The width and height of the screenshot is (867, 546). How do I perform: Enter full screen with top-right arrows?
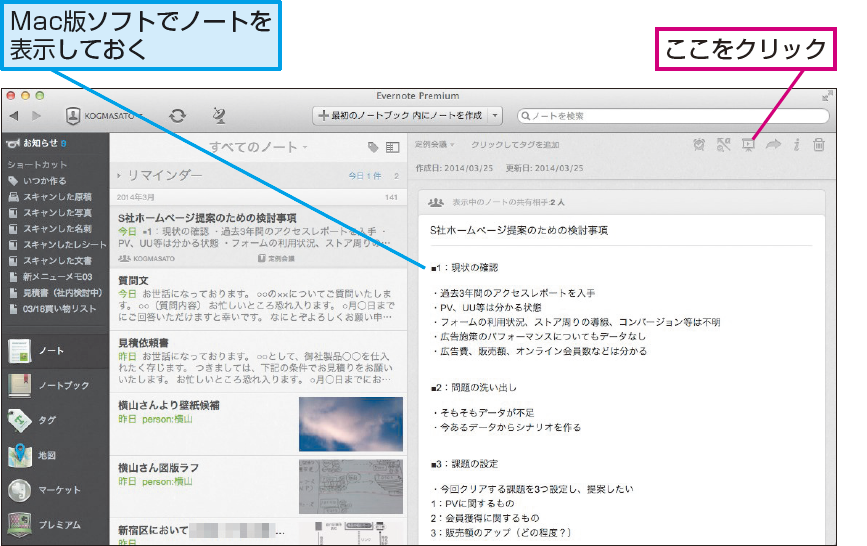(x=827, y=96)
